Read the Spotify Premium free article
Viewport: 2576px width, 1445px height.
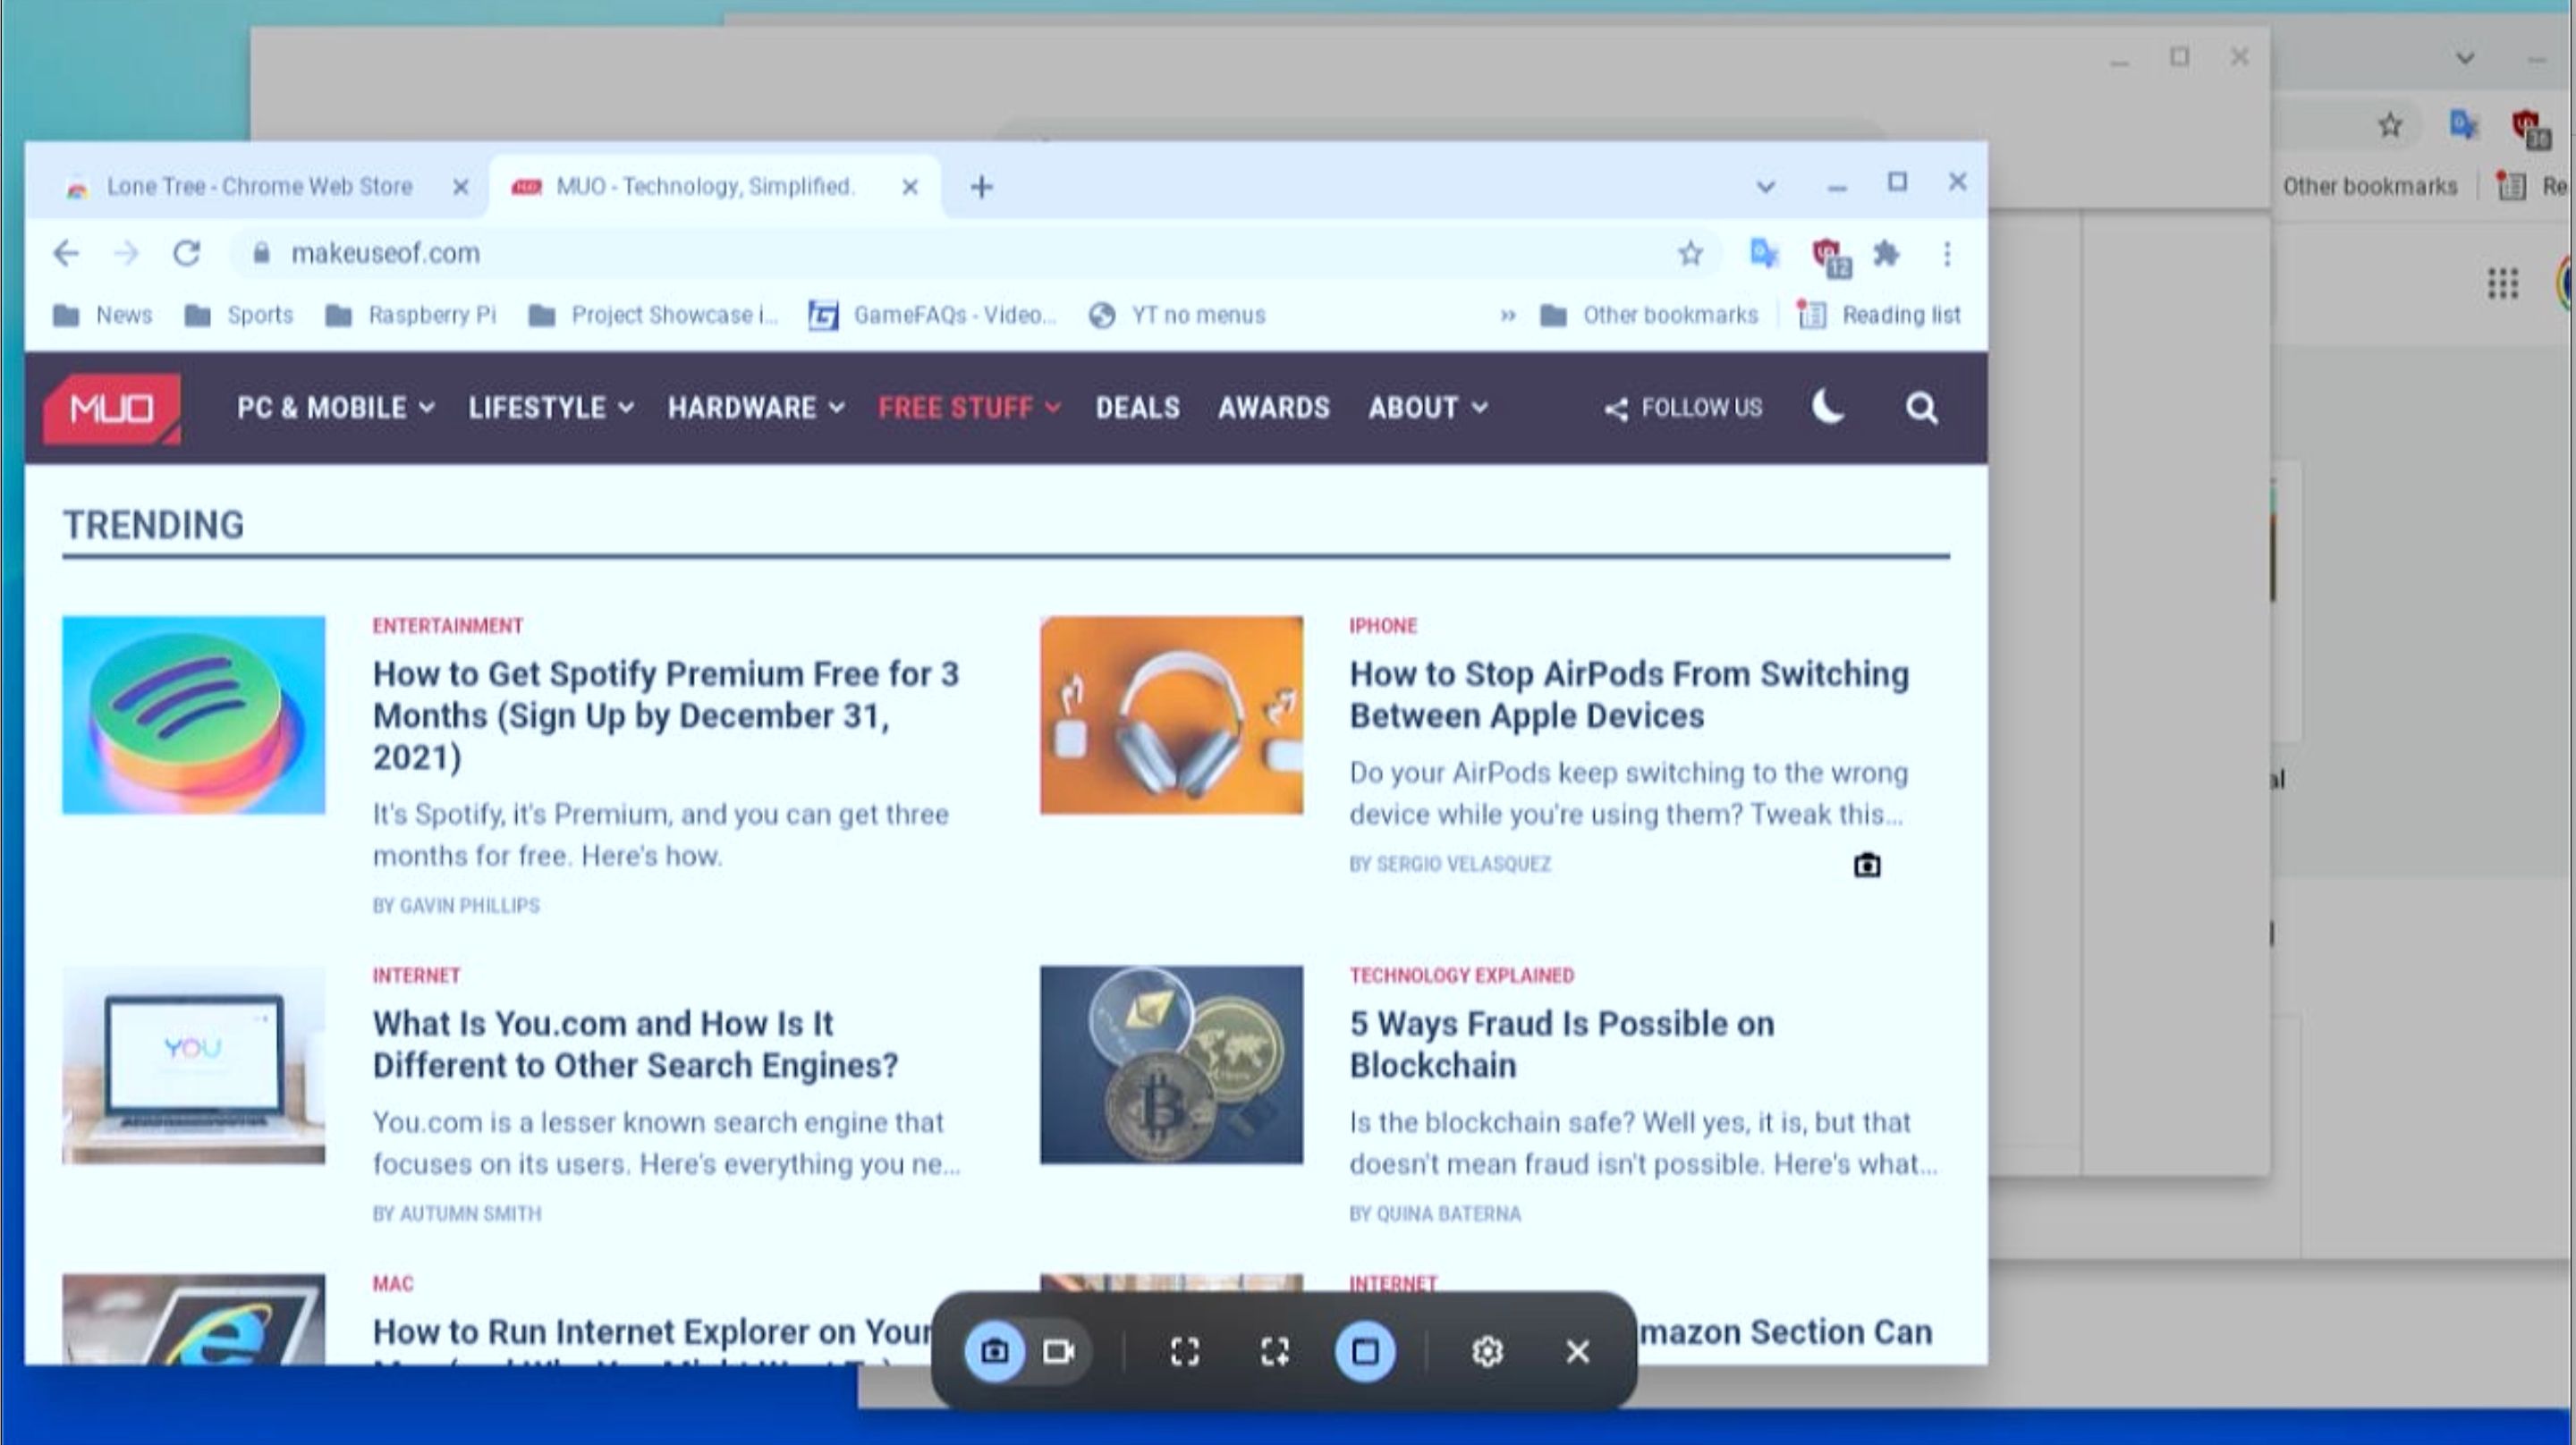point(665,714)
